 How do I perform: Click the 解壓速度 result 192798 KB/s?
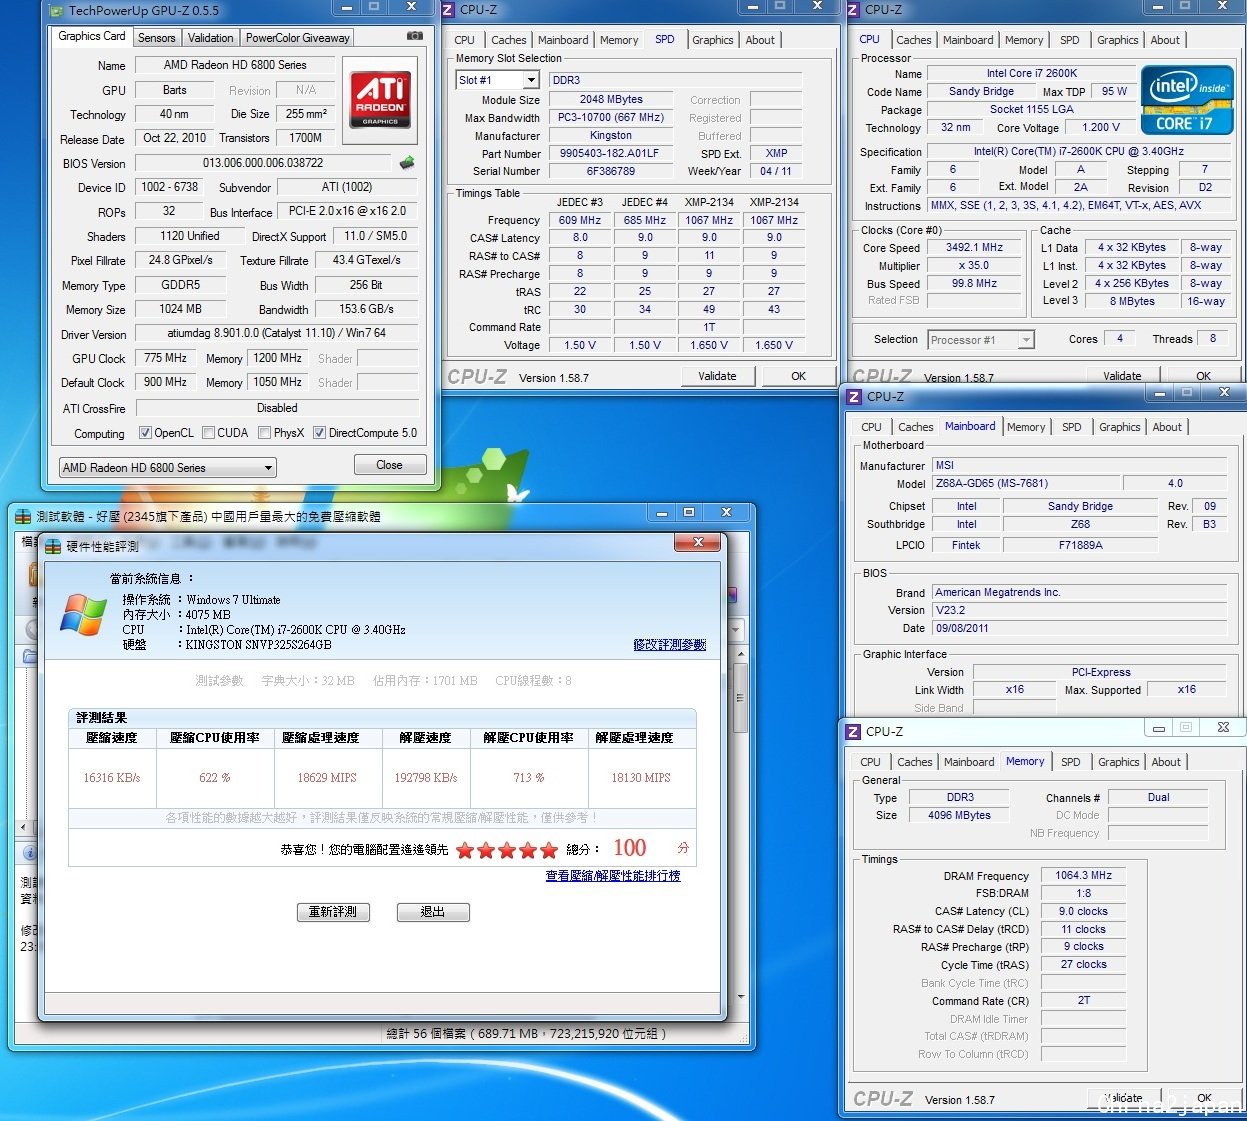click(x=426, y=778)
